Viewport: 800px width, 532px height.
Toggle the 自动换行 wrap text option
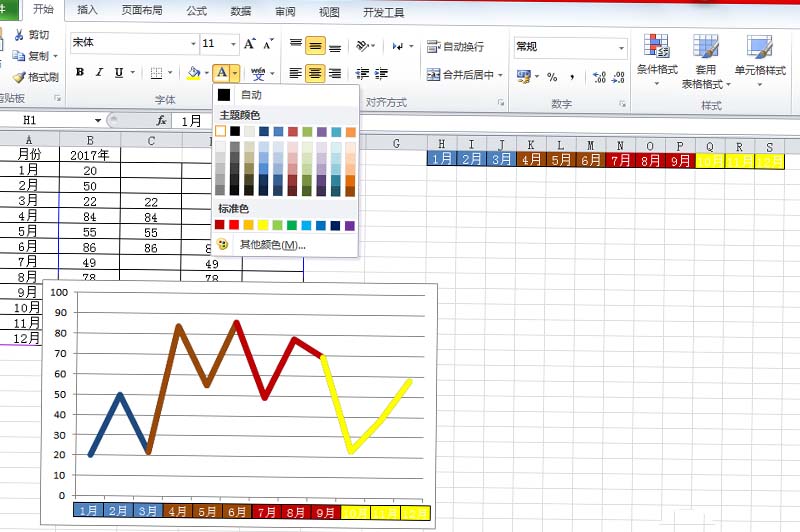(x=455, y=47)
